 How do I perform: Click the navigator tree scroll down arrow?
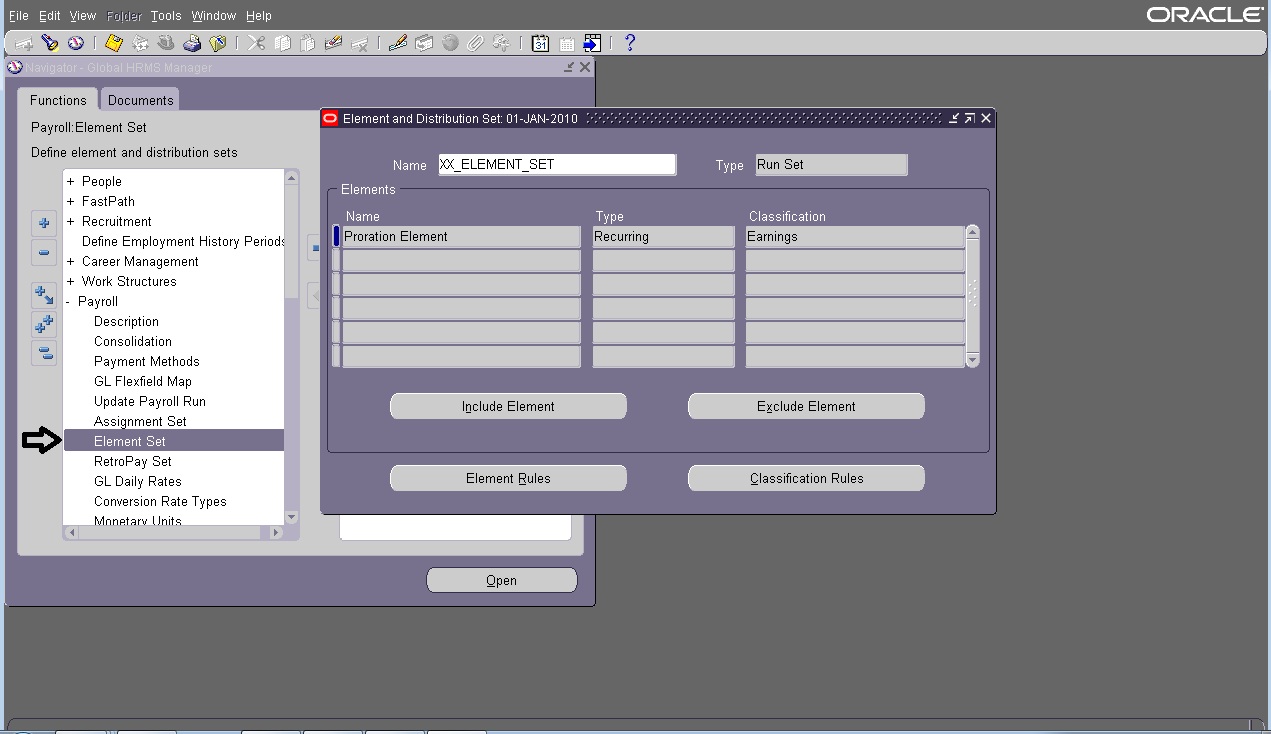click(292, 518)
